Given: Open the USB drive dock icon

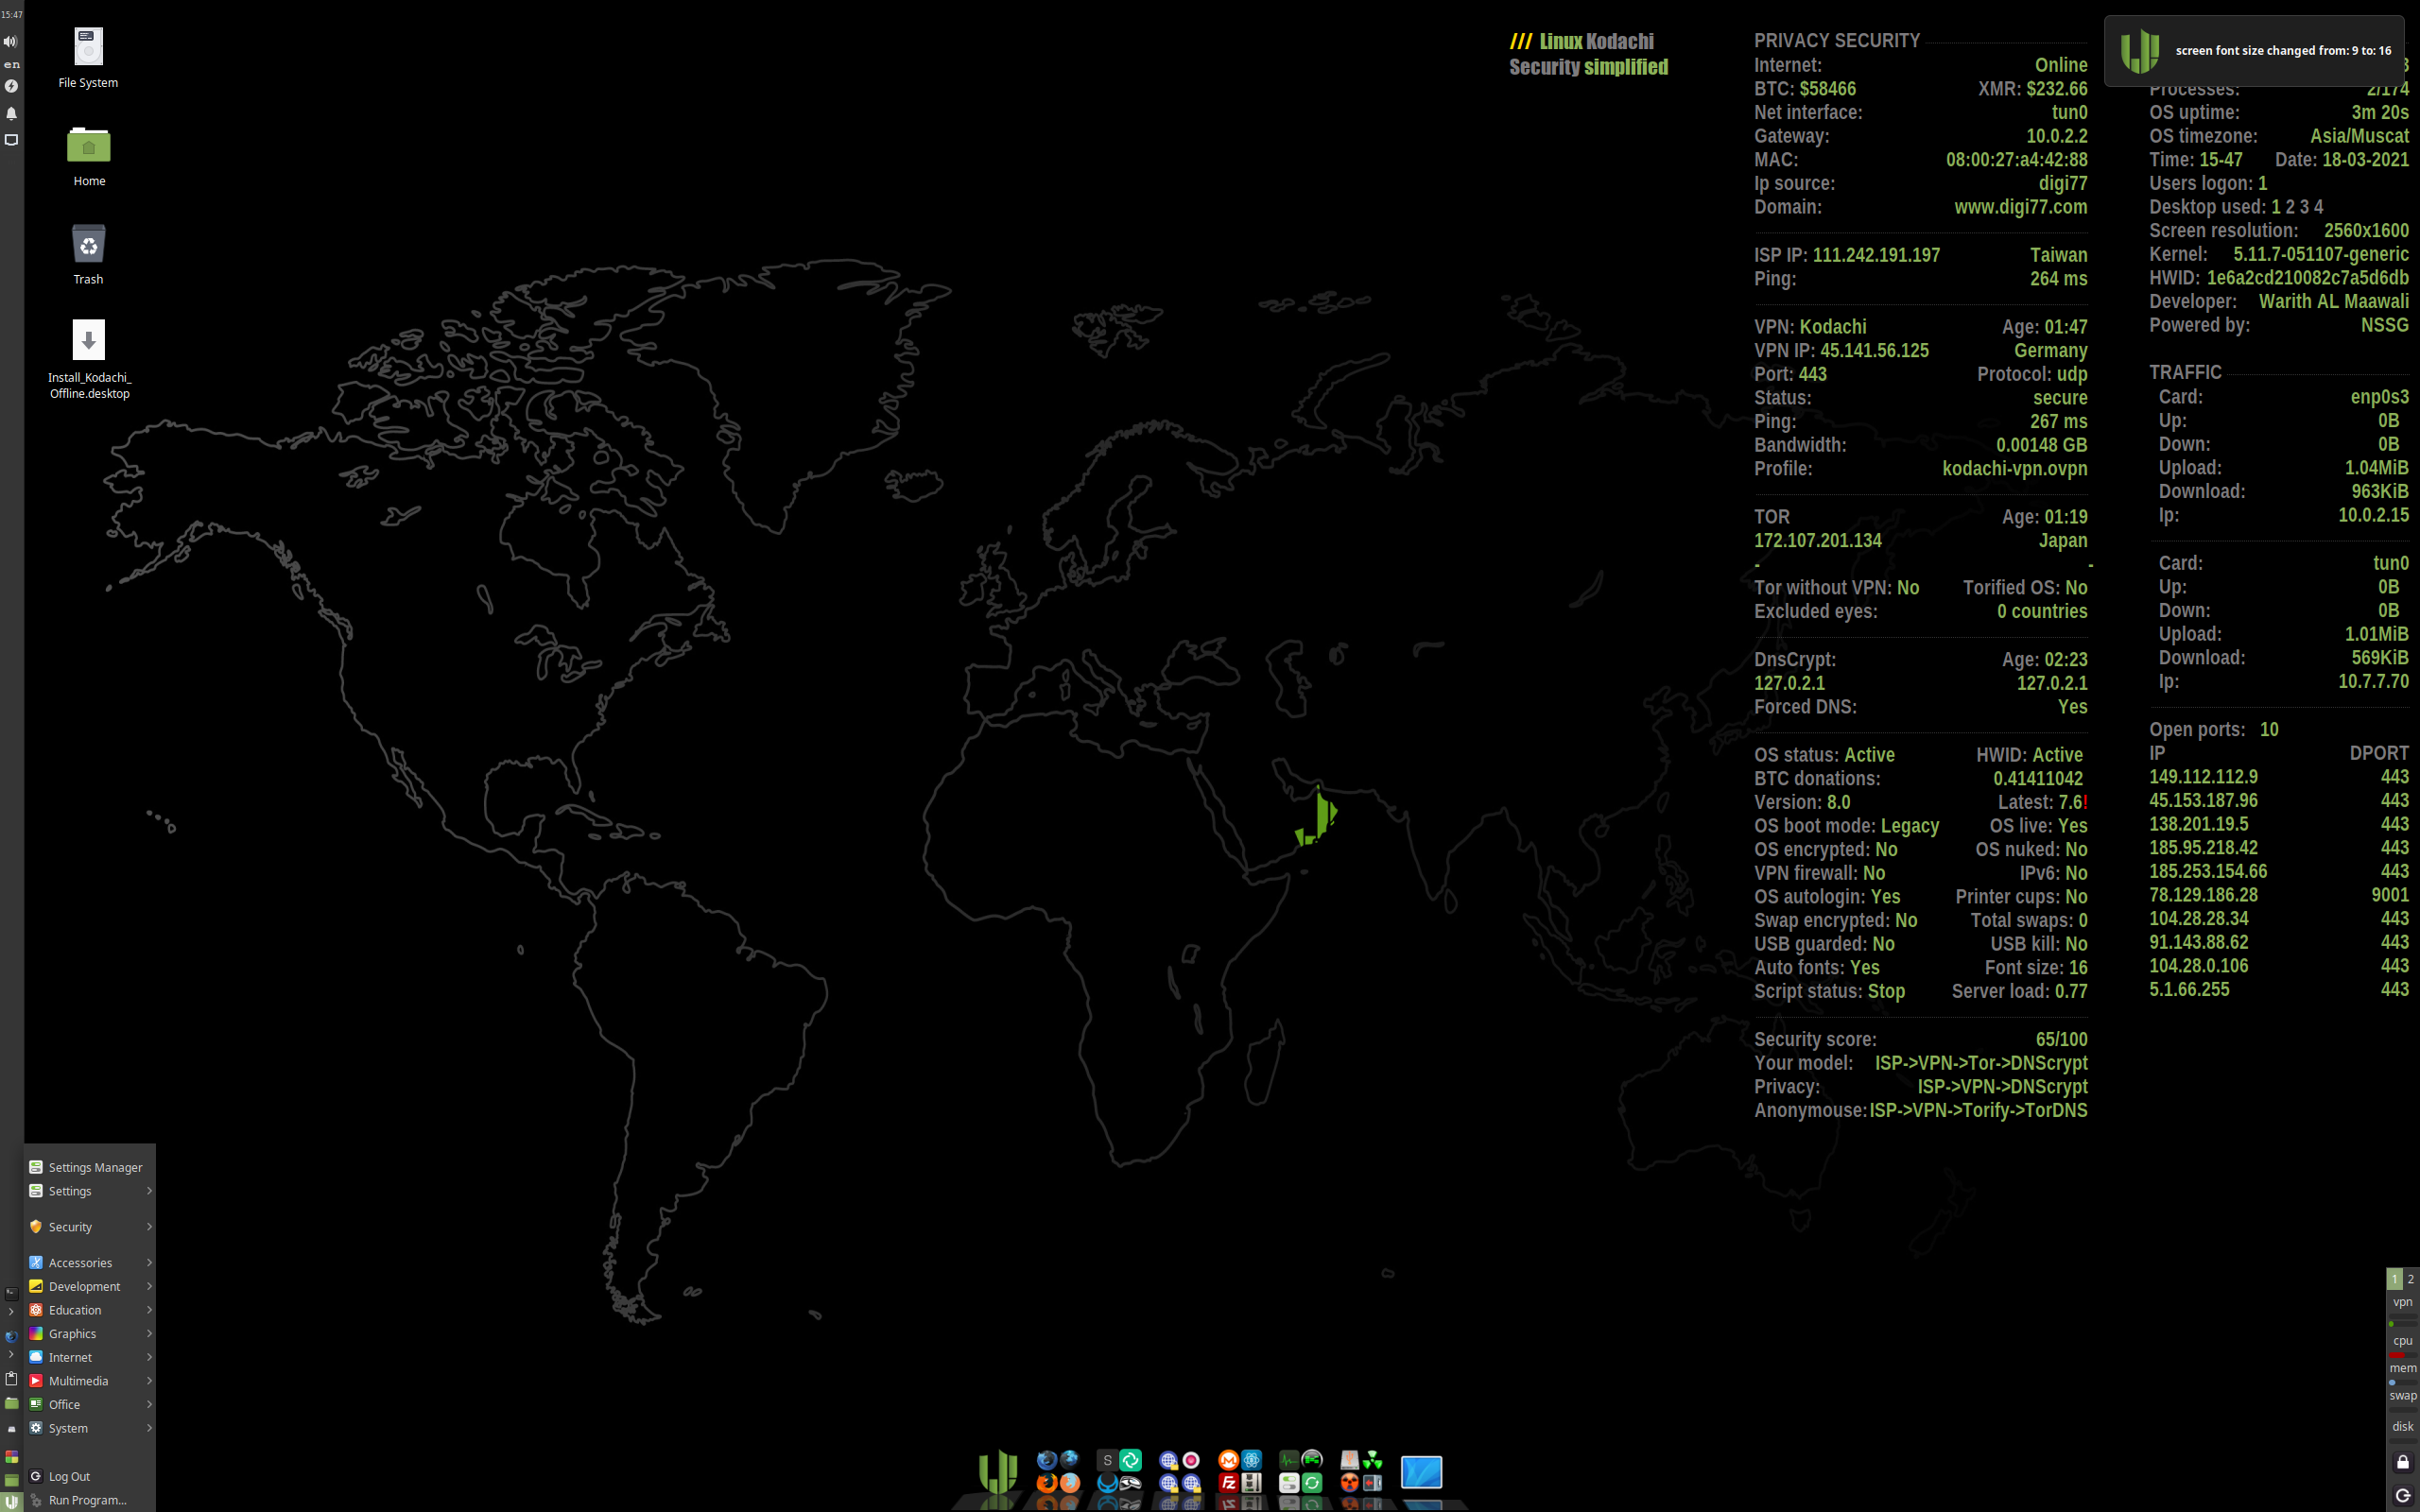Looking at the screenshot, I should tap(1350, 1461).
